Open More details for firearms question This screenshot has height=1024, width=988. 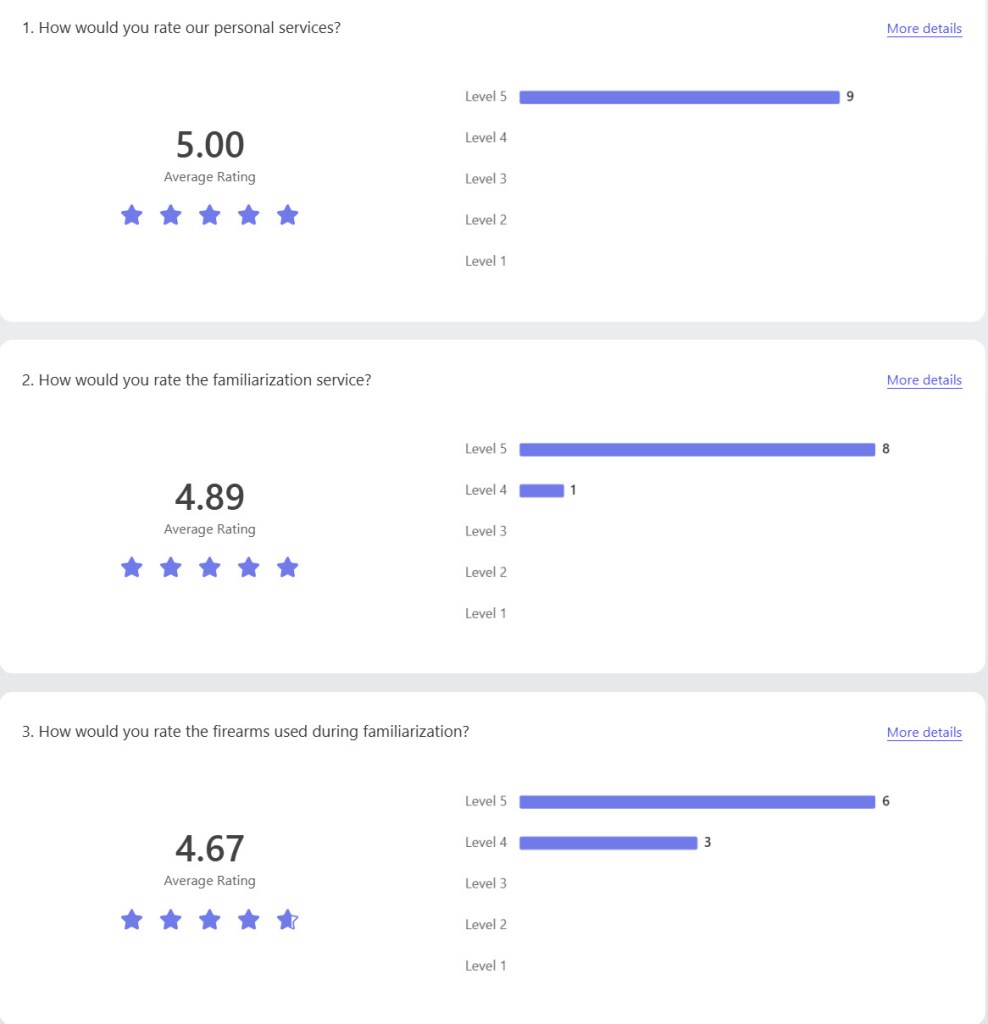point(924,732)
